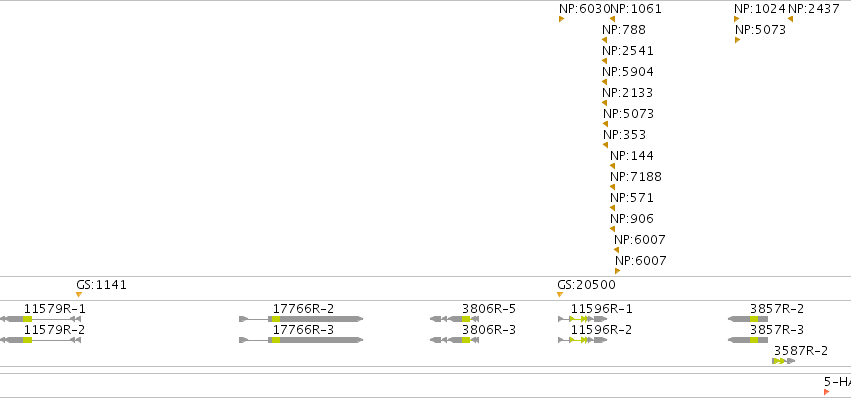Click NP:5073 label beneath NP:1024
The height and width of the screenshot is (398, 851).
[760, 30]
